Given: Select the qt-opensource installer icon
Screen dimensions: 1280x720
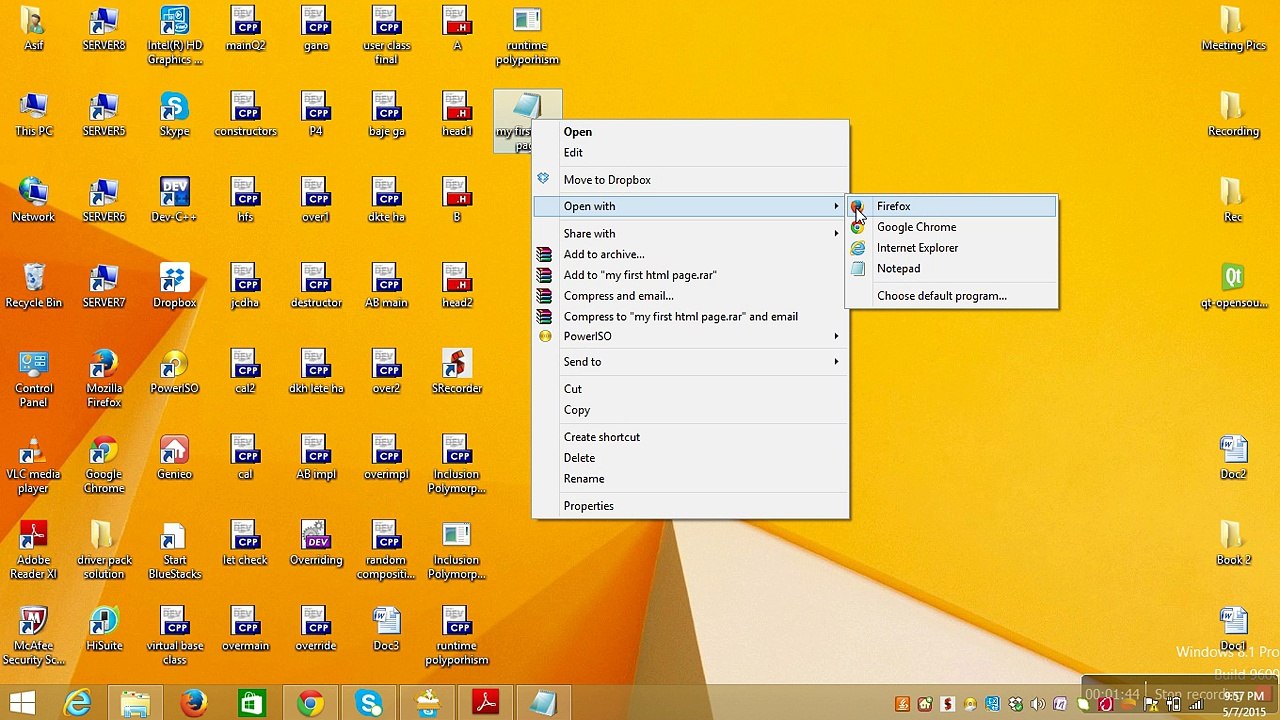Looking at the screenshot, I should click(1233, 286).
